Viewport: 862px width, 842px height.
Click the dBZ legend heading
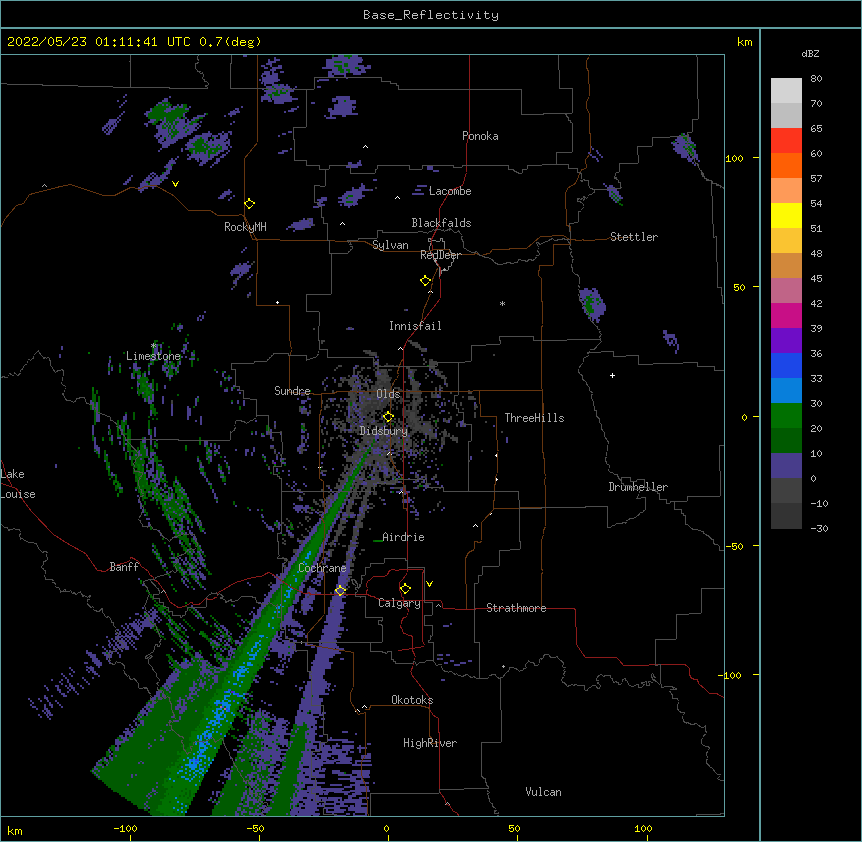tap(810, 53)
